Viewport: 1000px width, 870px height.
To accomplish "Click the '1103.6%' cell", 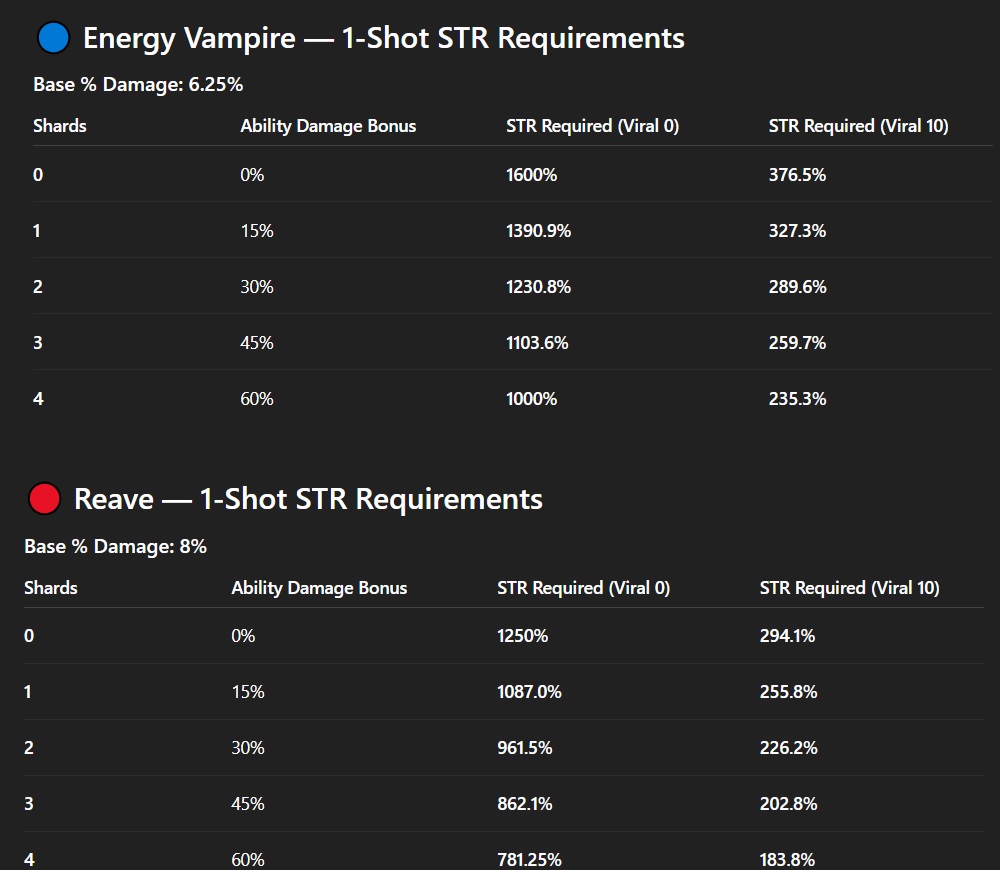I will (x=537, y=343).
